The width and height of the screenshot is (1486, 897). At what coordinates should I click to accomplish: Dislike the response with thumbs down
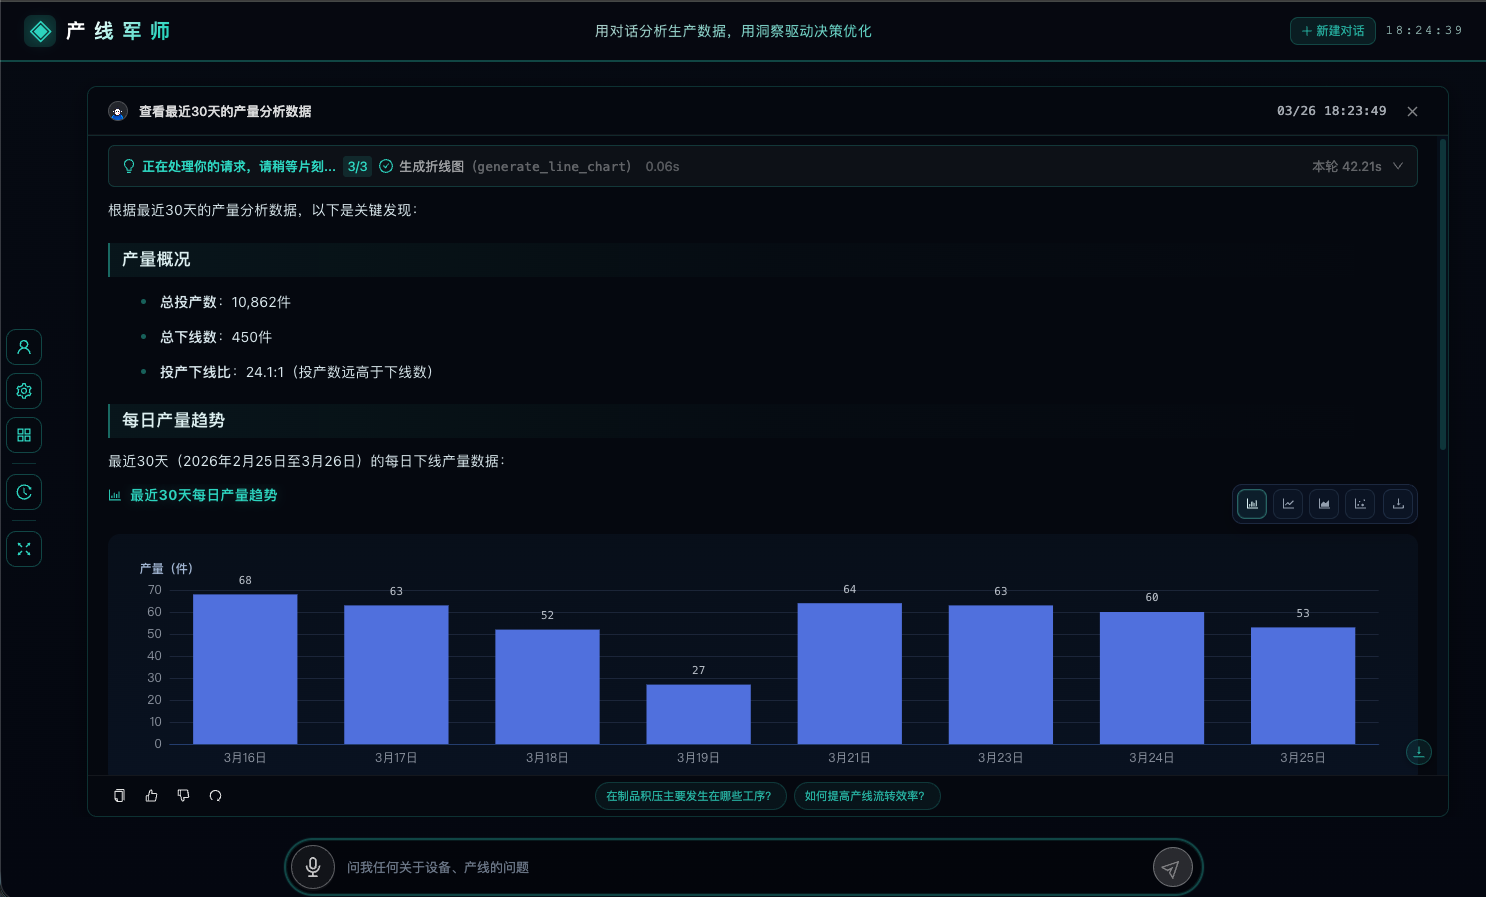(x=183, y=796)
